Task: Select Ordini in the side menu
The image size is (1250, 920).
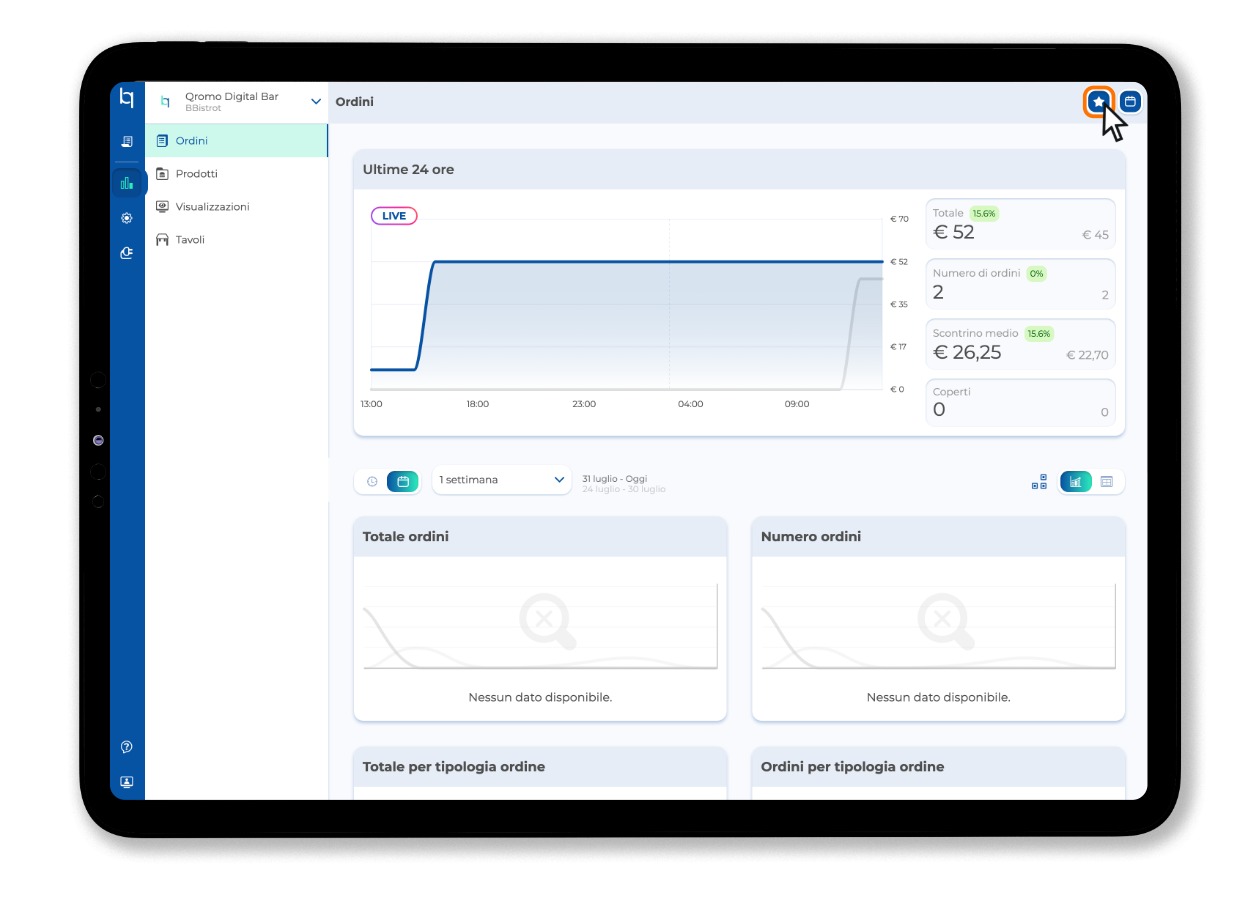Action: coord(236,141)
